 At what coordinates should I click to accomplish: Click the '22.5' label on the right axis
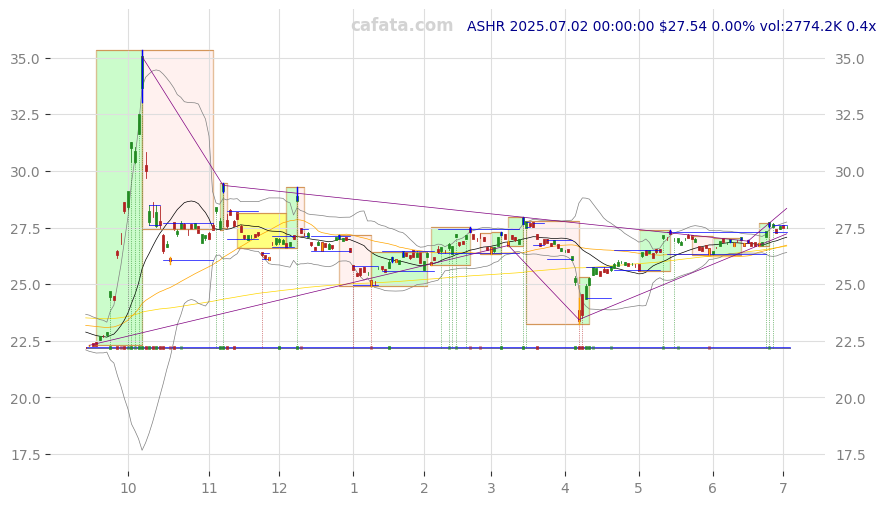point(850,342)
